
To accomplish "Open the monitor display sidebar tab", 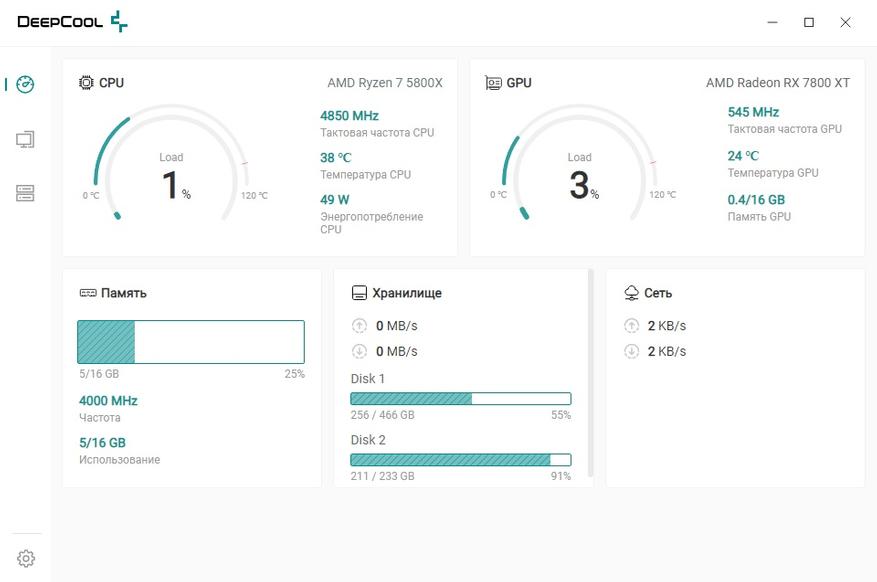I will (25, 139).
